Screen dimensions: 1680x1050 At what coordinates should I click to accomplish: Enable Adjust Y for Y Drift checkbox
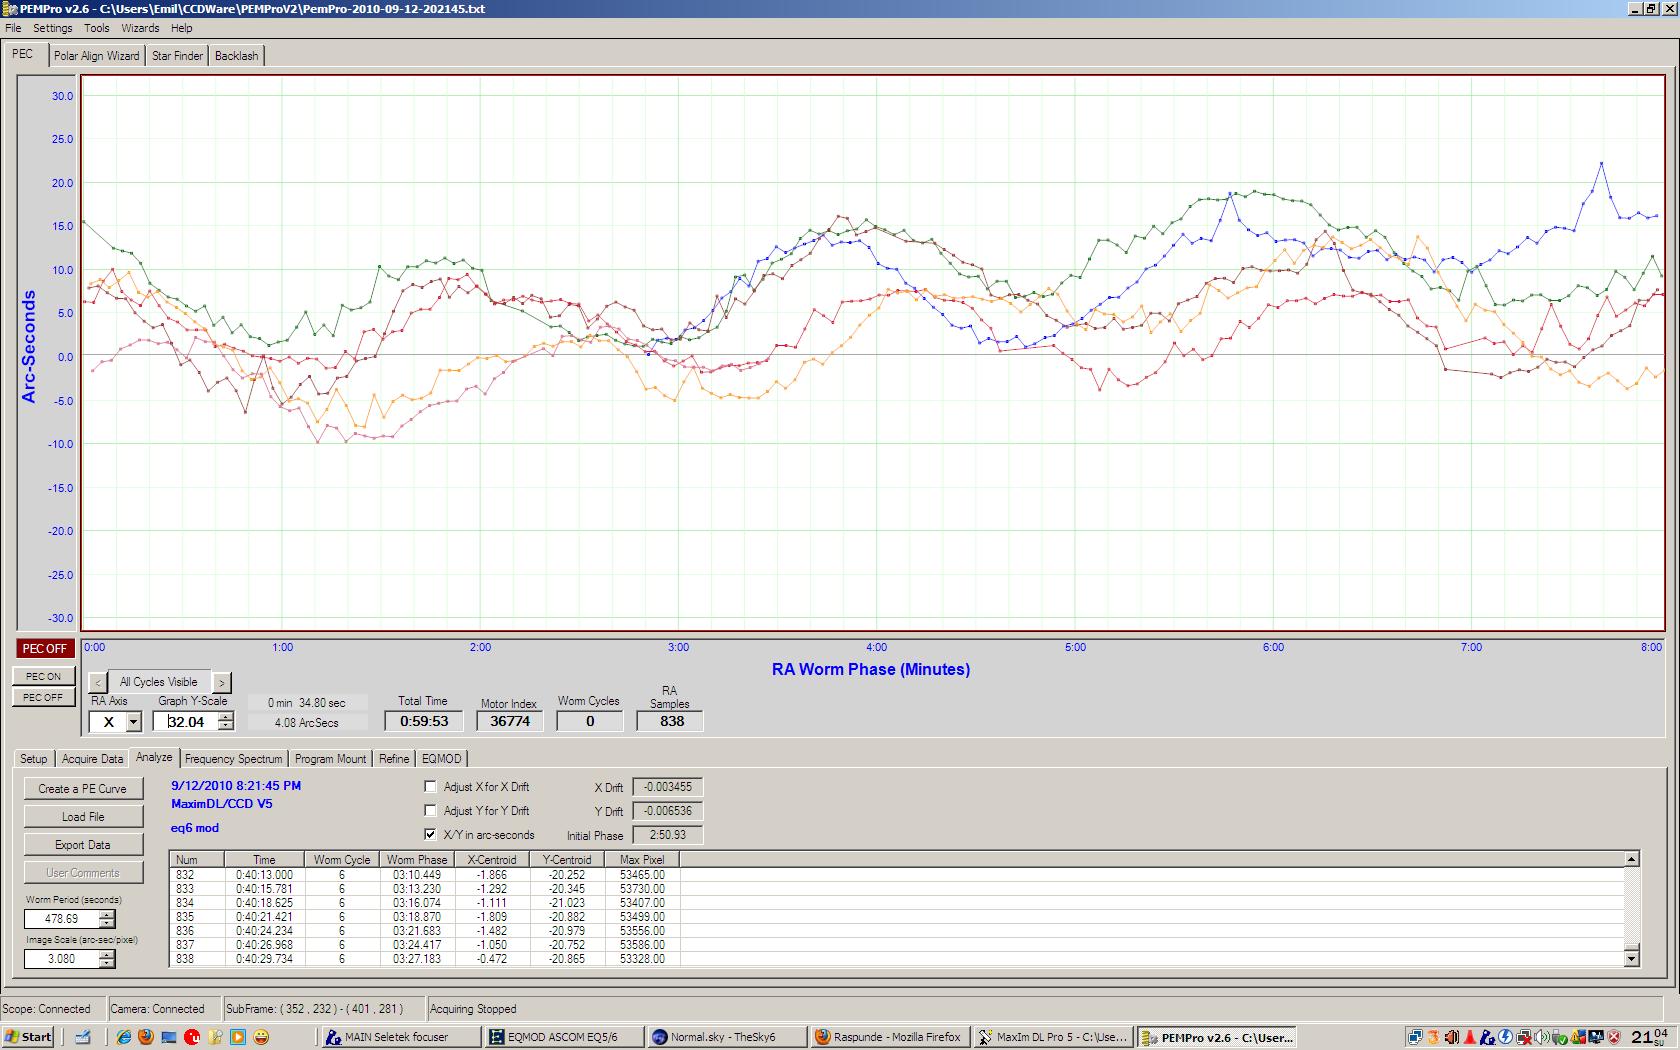coord(431,811)
